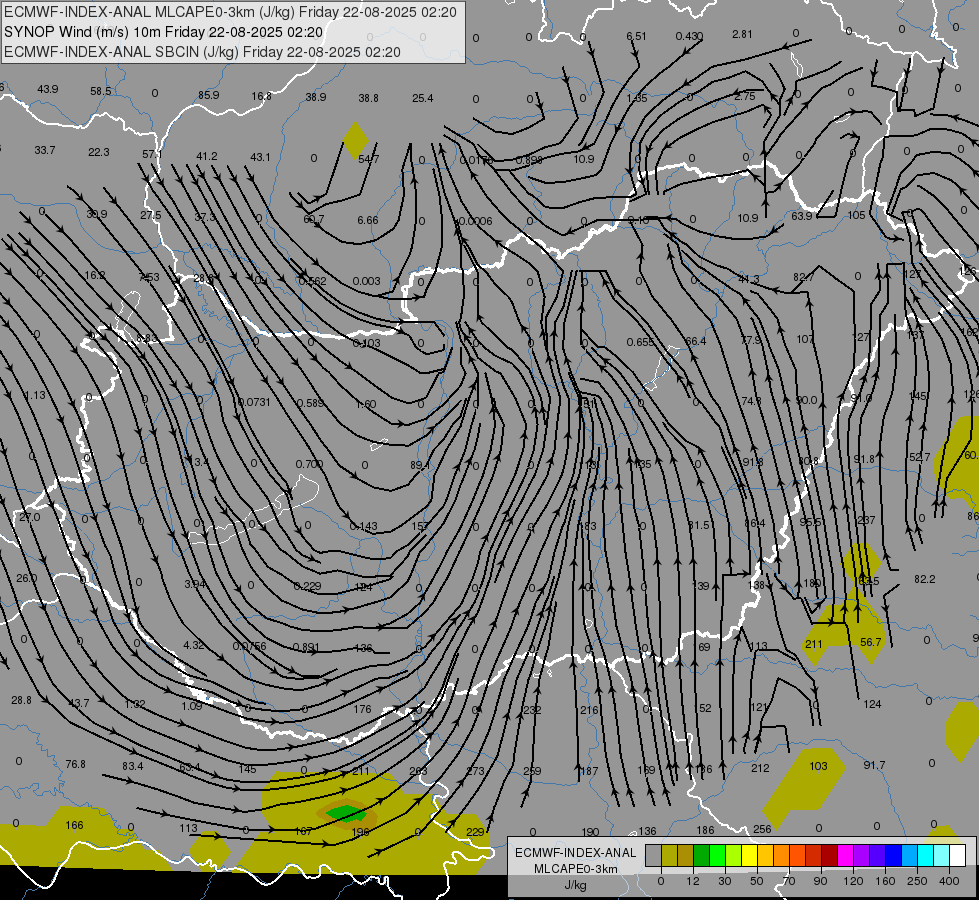Click the map value 6.66
This screenshot has height=900, width=979.
(x=368, y=220)
